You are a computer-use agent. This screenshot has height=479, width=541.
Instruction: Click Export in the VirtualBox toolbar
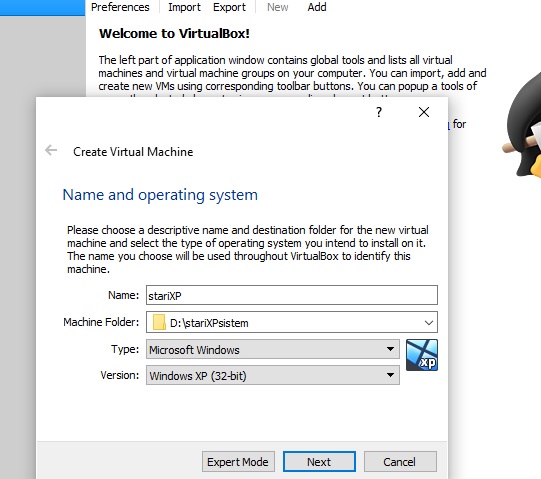[x=229, y=7]
